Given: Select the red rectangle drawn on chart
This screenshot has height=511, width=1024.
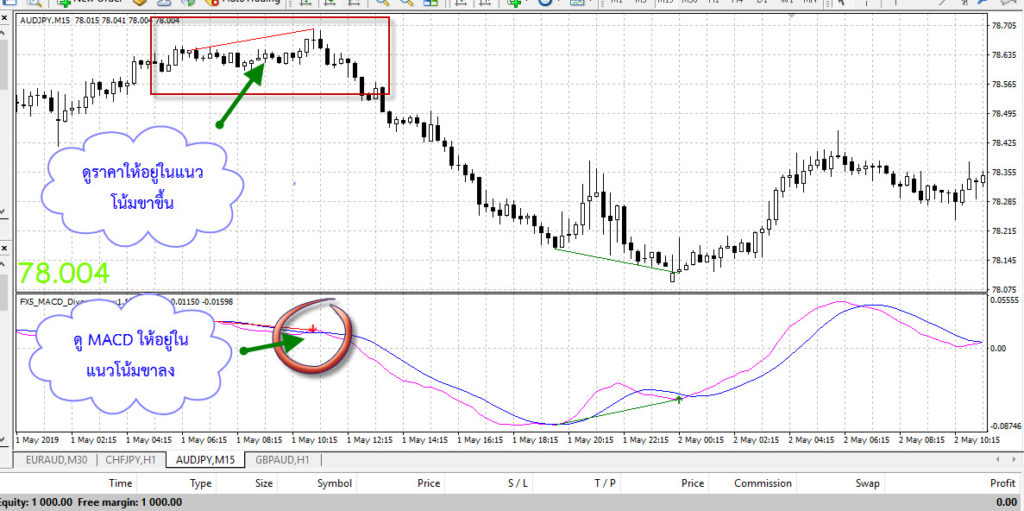Looking at the screenshot, I should tap(270, 18).
